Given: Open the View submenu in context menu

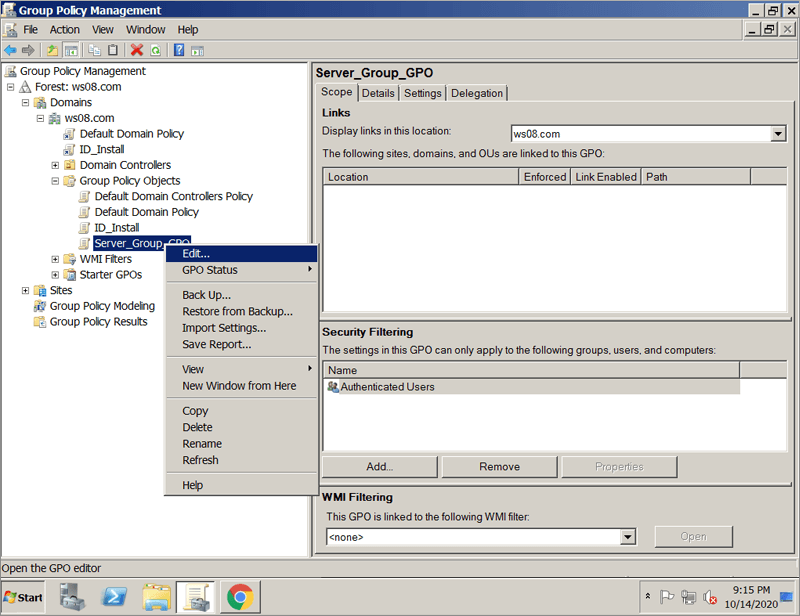Looking at the screenshot, I should (x=241, y=369).
